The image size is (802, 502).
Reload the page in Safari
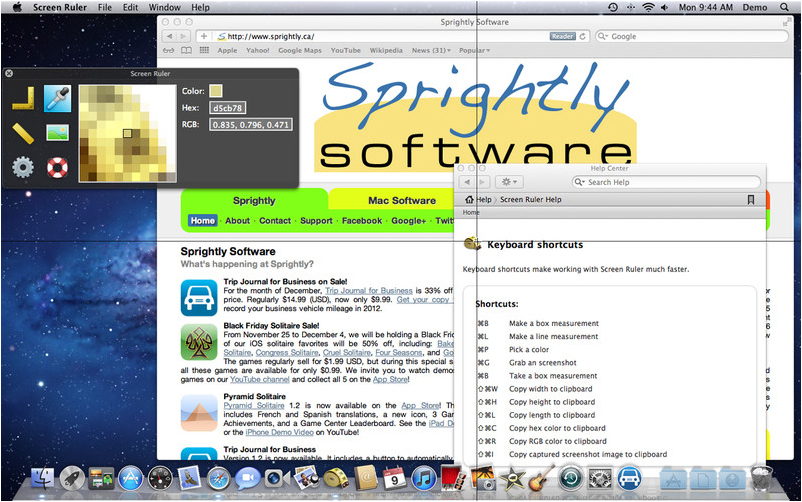point(583,36)
